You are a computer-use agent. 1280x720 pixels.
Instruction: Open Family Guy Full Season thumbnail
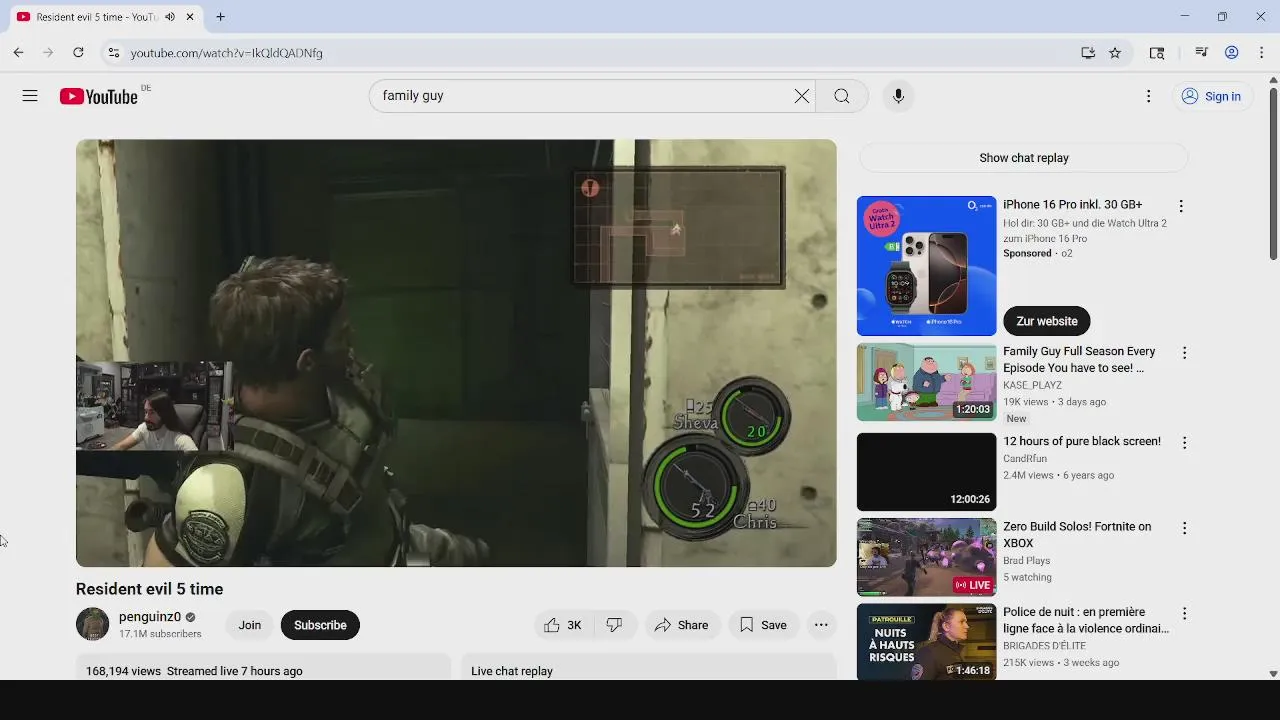926,383
